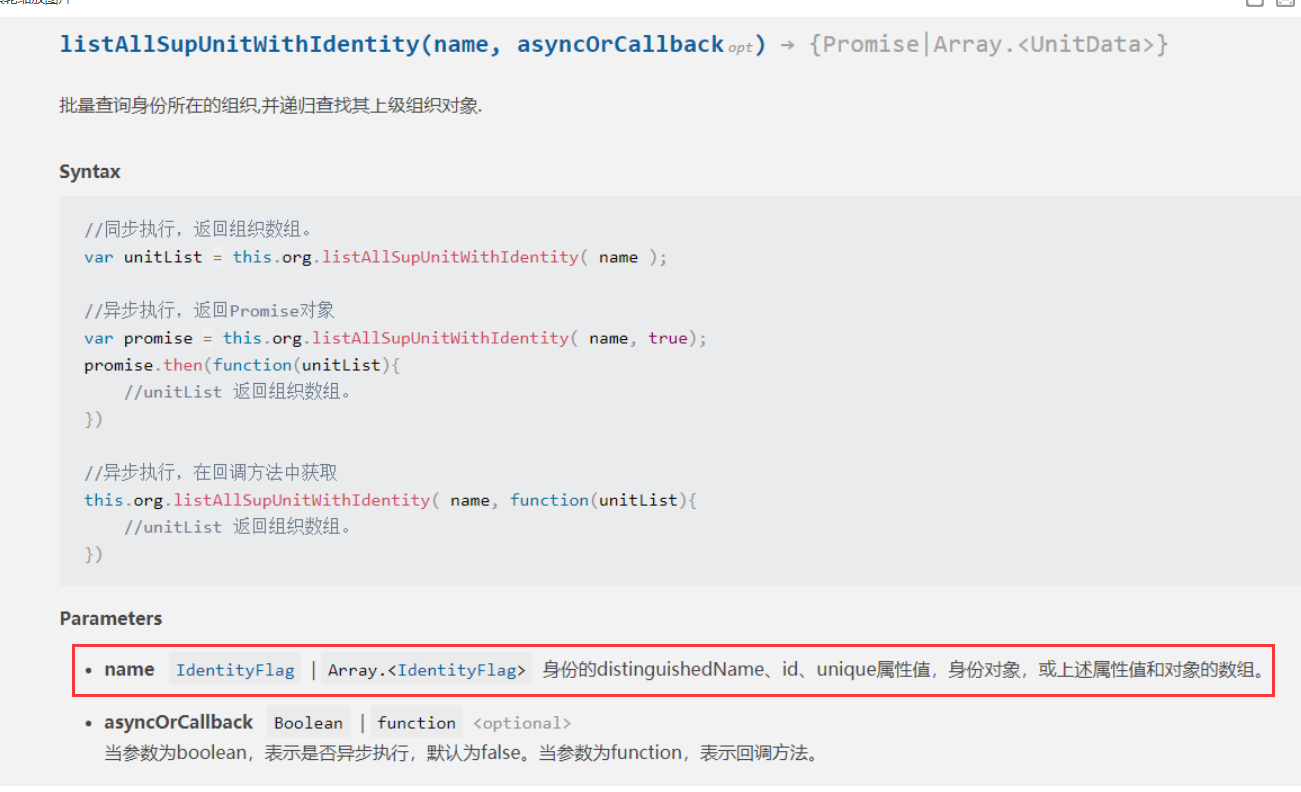This screenshot has width=1301, height=792.
Task: Click the description starting 当参数为boolean
Action: coord(461,753)
